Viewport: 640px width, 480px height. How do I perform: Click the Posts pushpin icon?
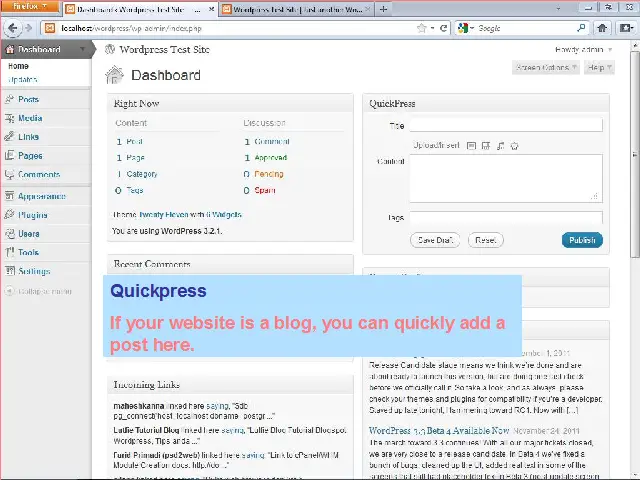(9, 99)
